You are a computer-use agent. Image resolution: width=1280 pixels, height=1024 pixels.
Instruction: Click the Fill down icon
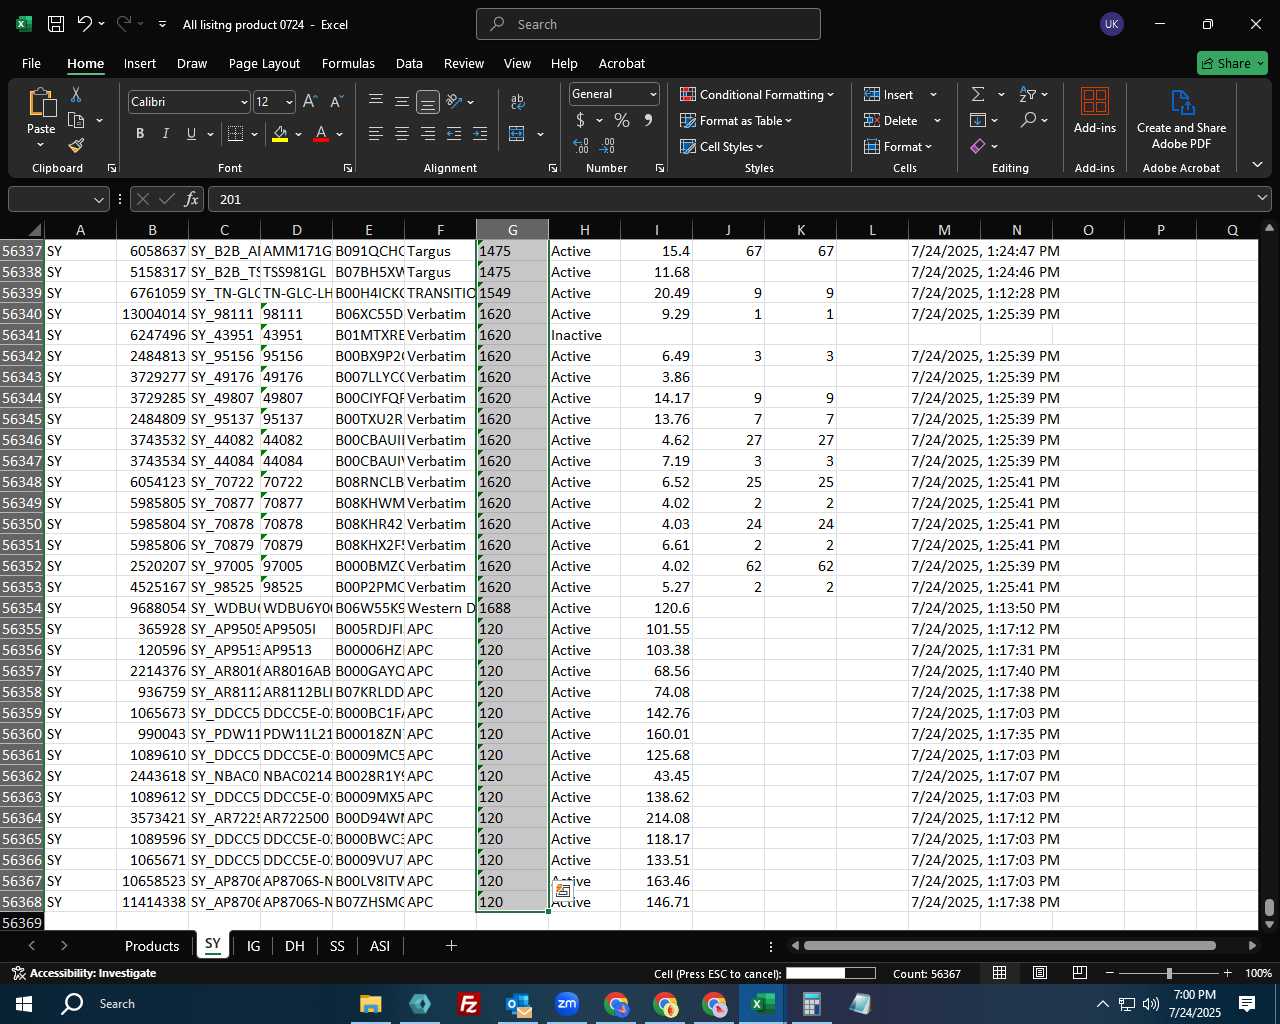[x=978, y=120]
